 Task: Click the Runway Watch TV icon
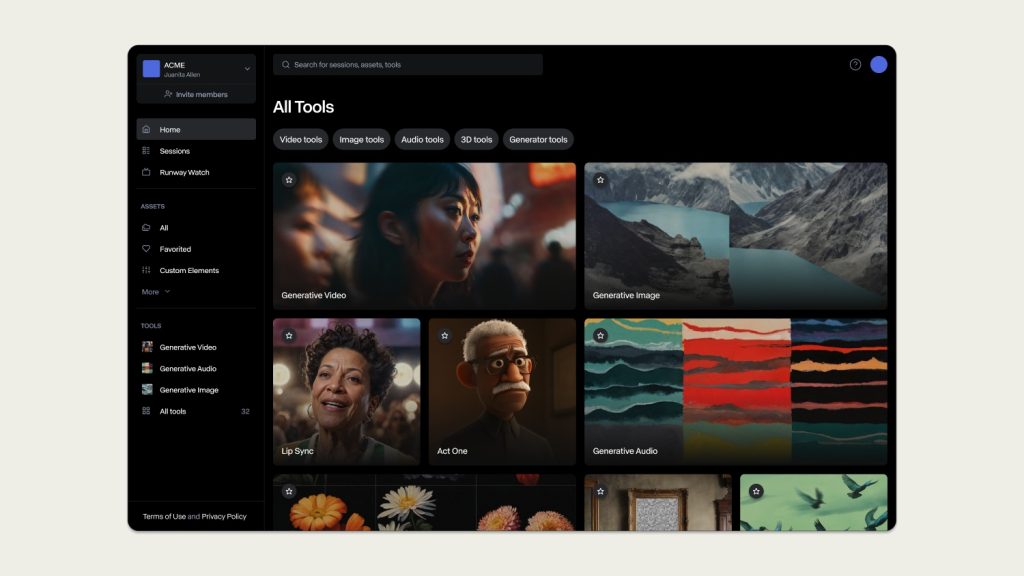[146, 172]
